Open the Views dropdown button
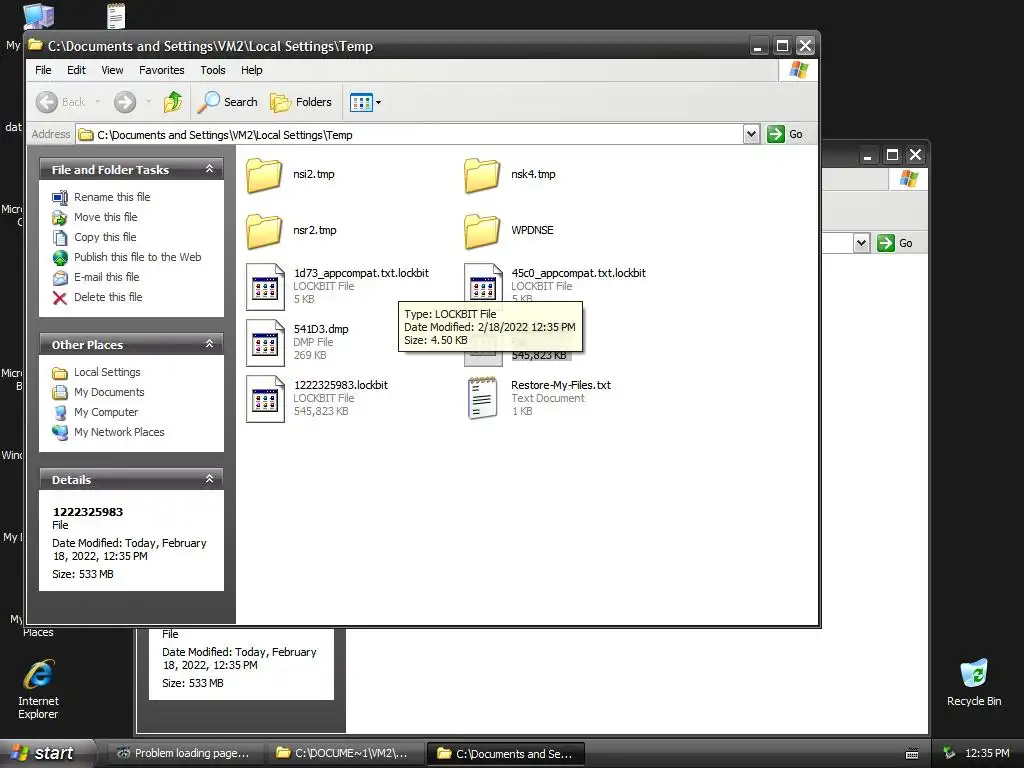 (x=365, y=102)
